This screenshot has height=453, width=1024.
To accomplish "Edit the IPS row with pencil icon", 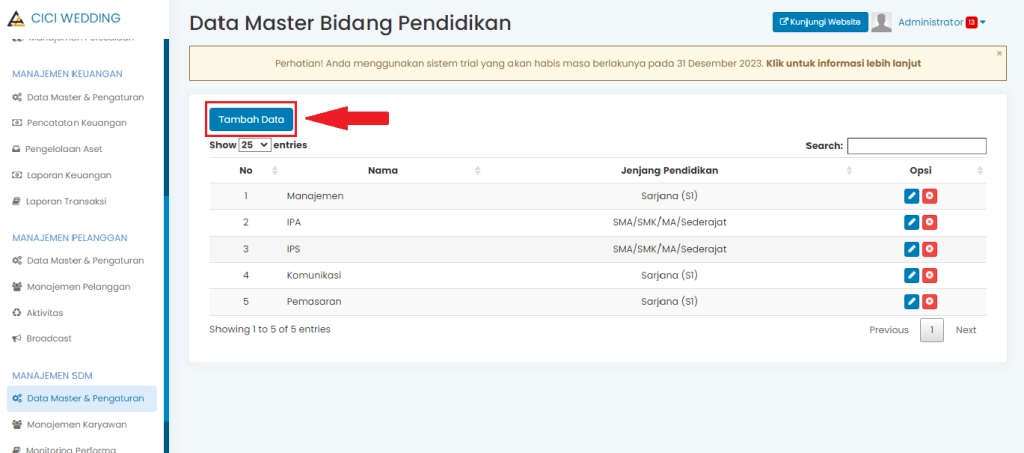I will (x=912, y=249).
